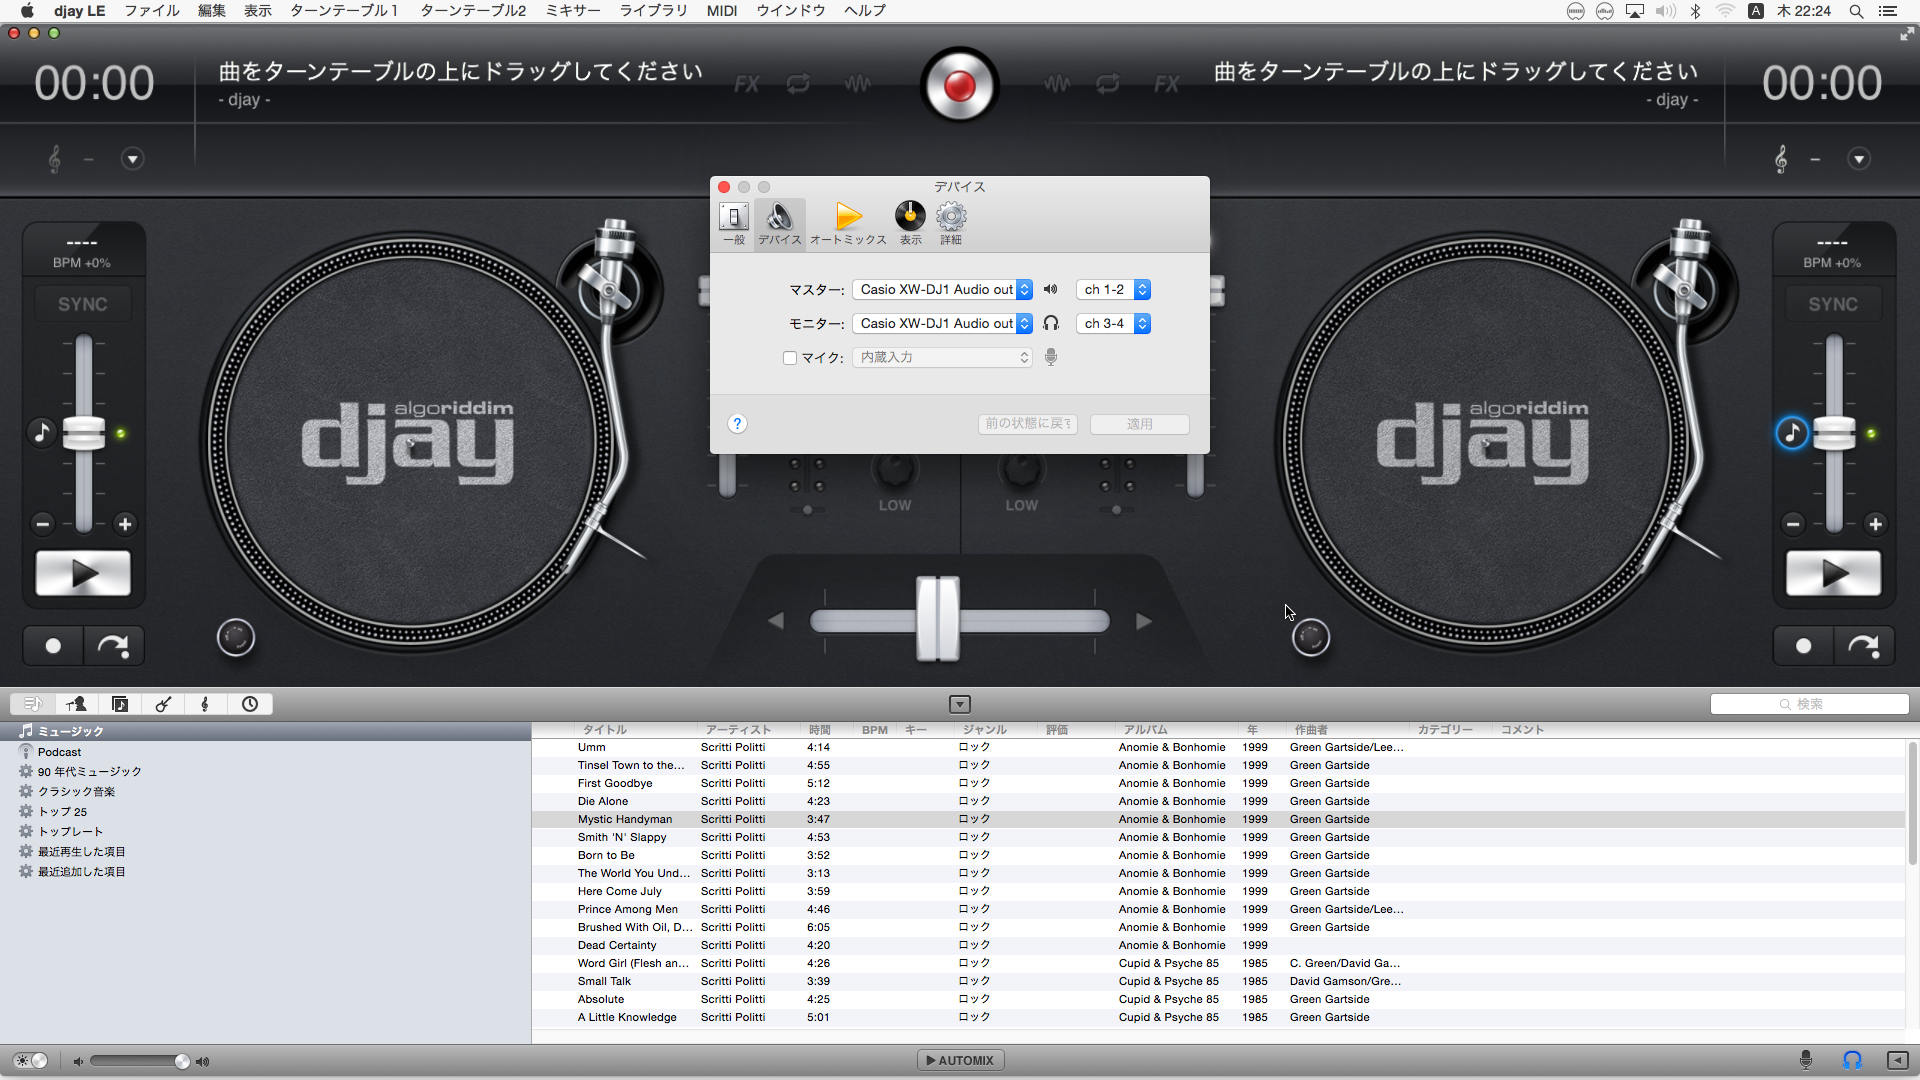Jump to cue on right deck

tap(1864, 646)
